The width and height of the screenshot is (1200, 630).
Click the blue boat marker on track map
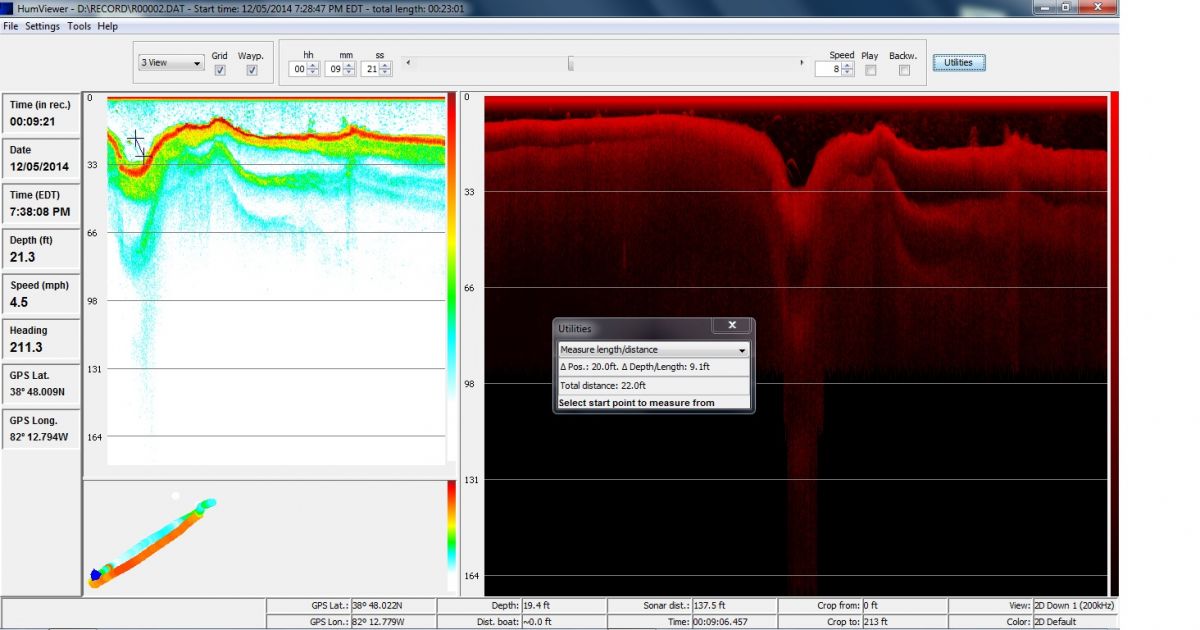pyautogui.click(x=96, y=574)
